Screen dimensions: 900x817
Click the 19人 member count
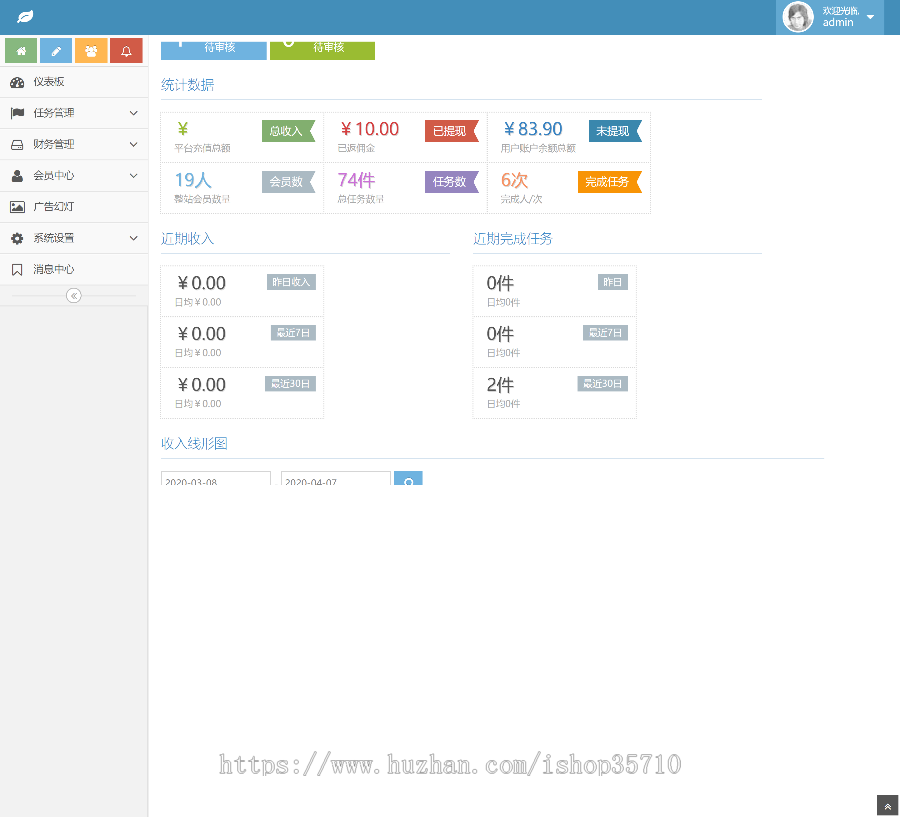(x=193, y=180)
